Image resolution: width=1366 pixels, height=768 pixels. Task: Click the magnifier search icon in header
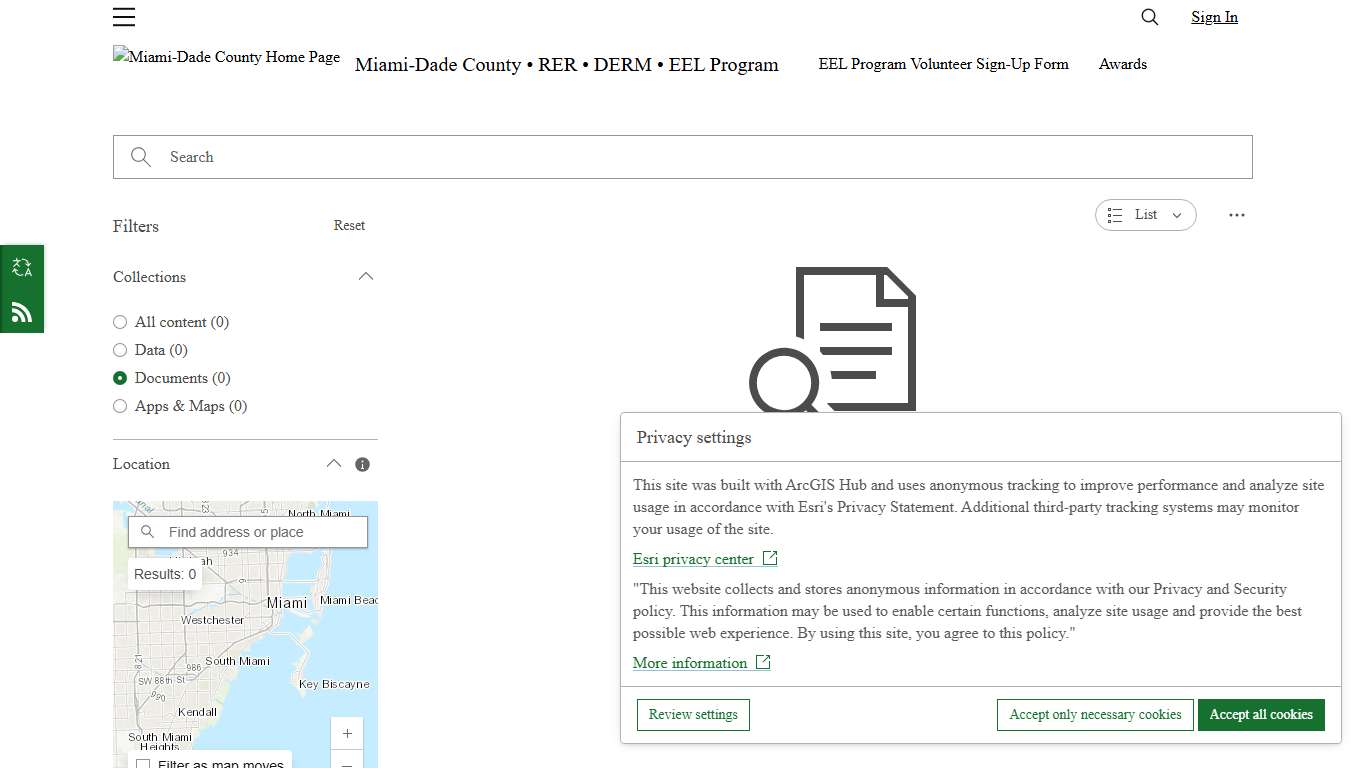pyautogui.click(x=1150, y=17)
